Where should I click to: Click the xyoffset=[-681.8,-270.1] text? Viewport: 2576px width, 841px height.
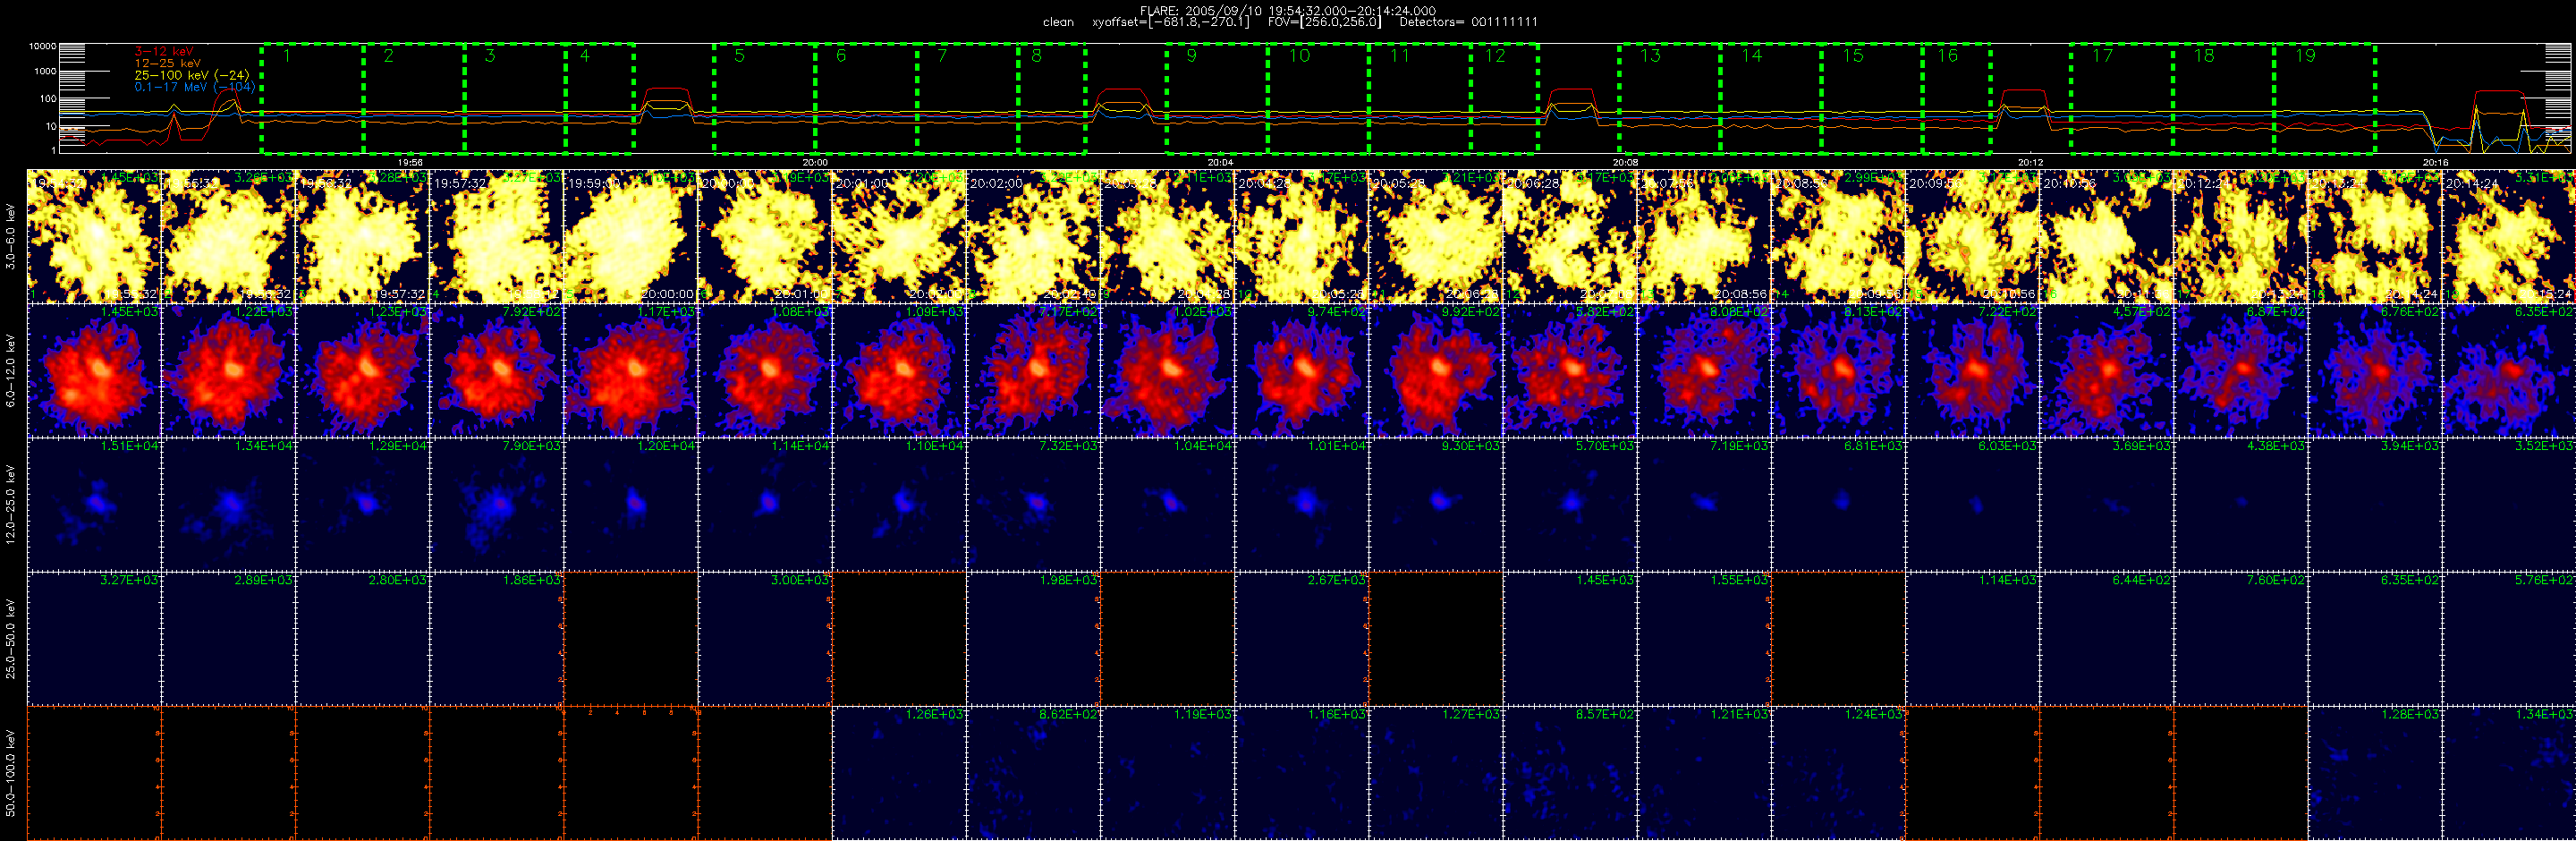click(x=1171, y=22)
